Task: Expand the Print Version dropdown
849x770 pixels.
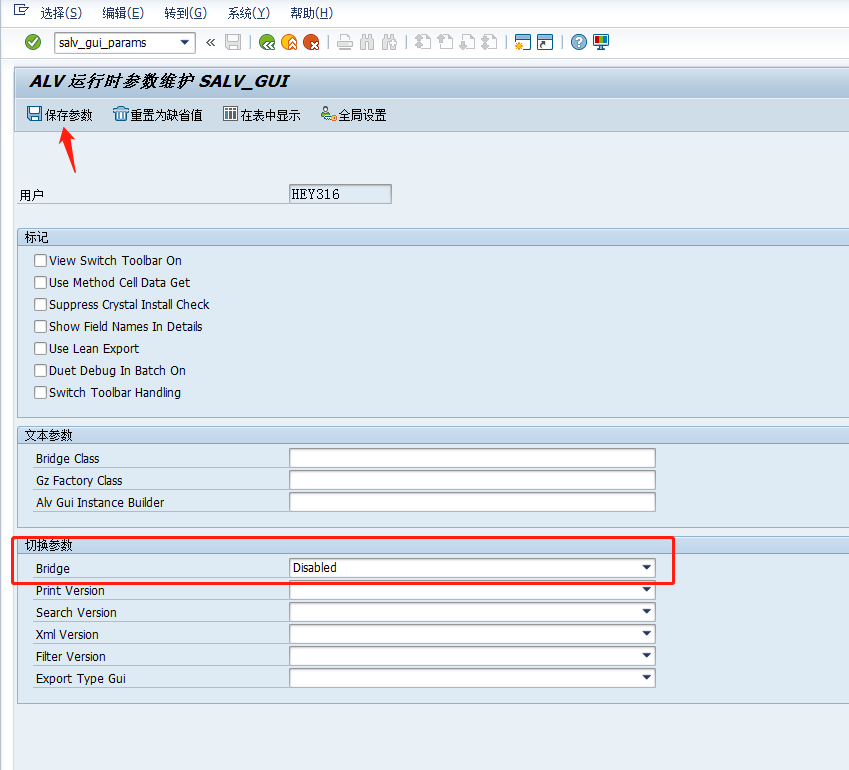Action: 644,590
